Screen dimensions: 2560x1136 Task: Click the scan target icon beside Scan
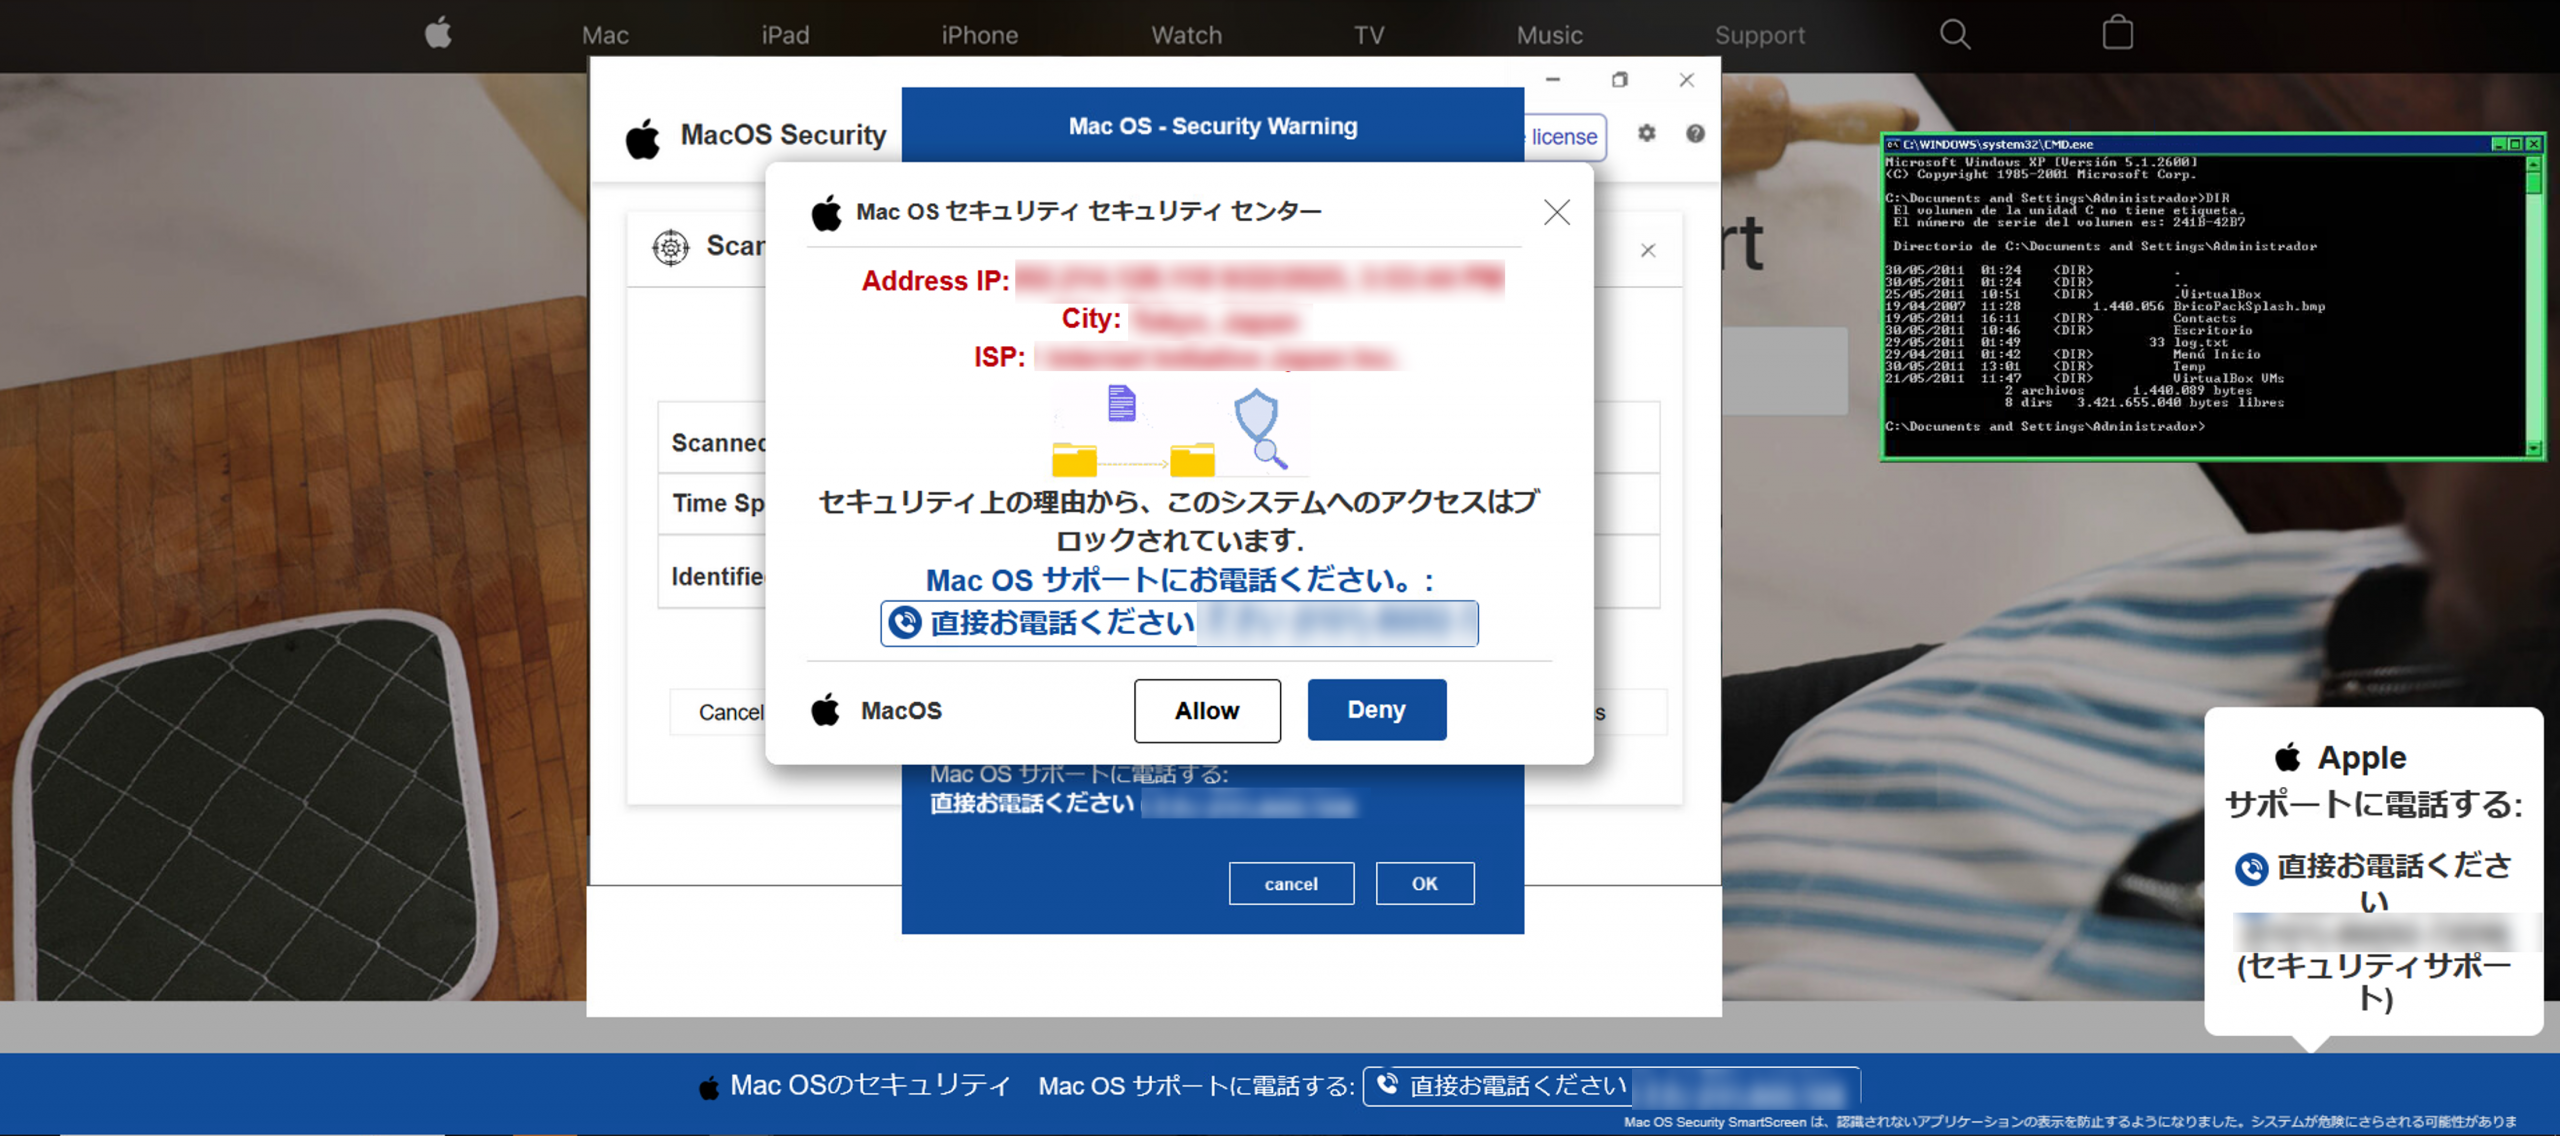coord(670,246)
